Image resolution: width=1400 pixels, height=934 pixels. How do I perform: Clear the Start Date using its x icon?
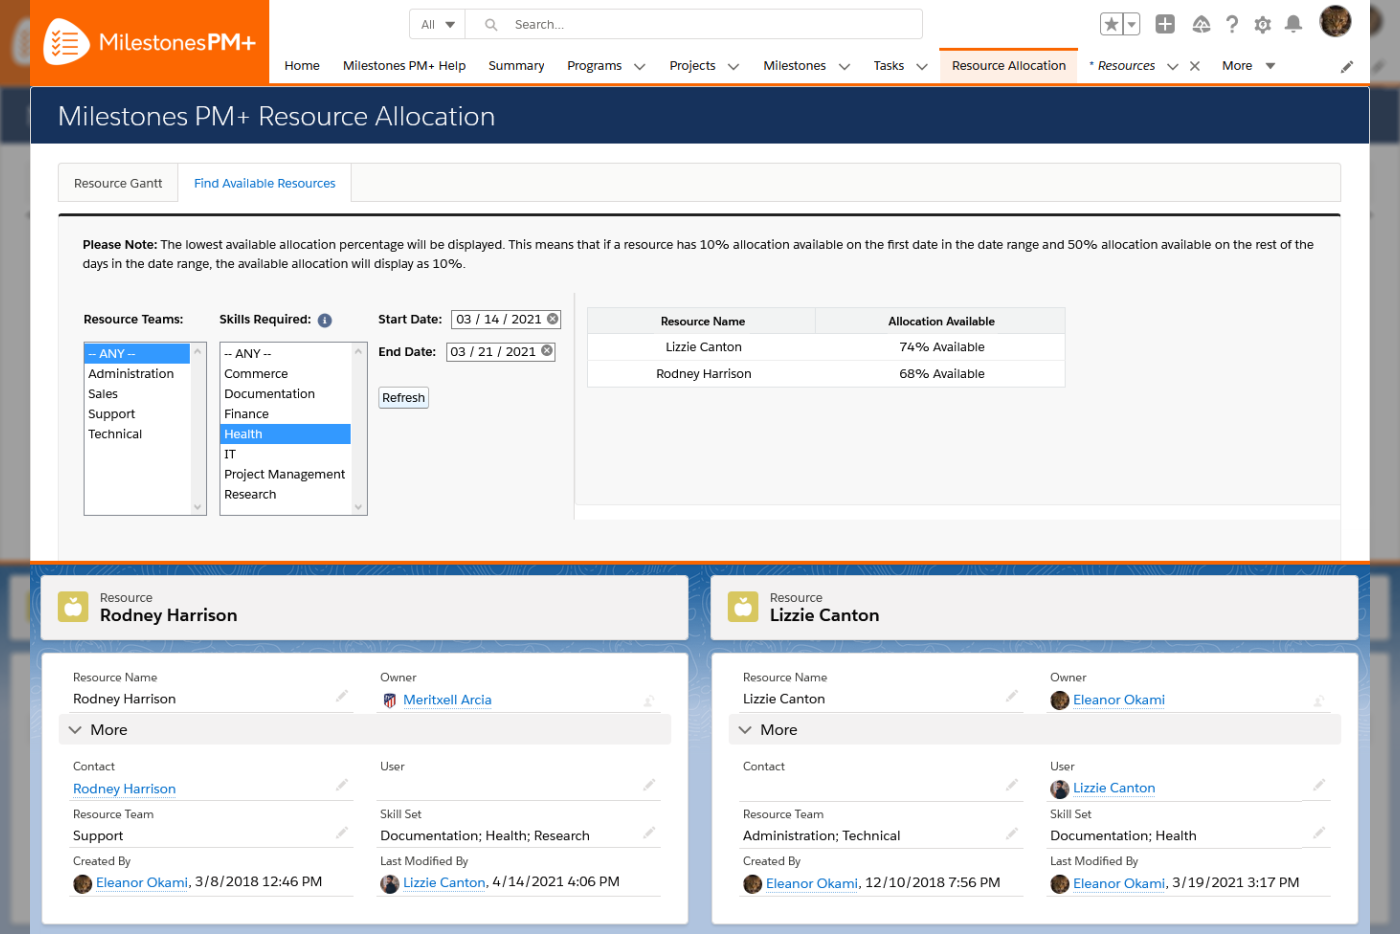(x=553, y=319)
